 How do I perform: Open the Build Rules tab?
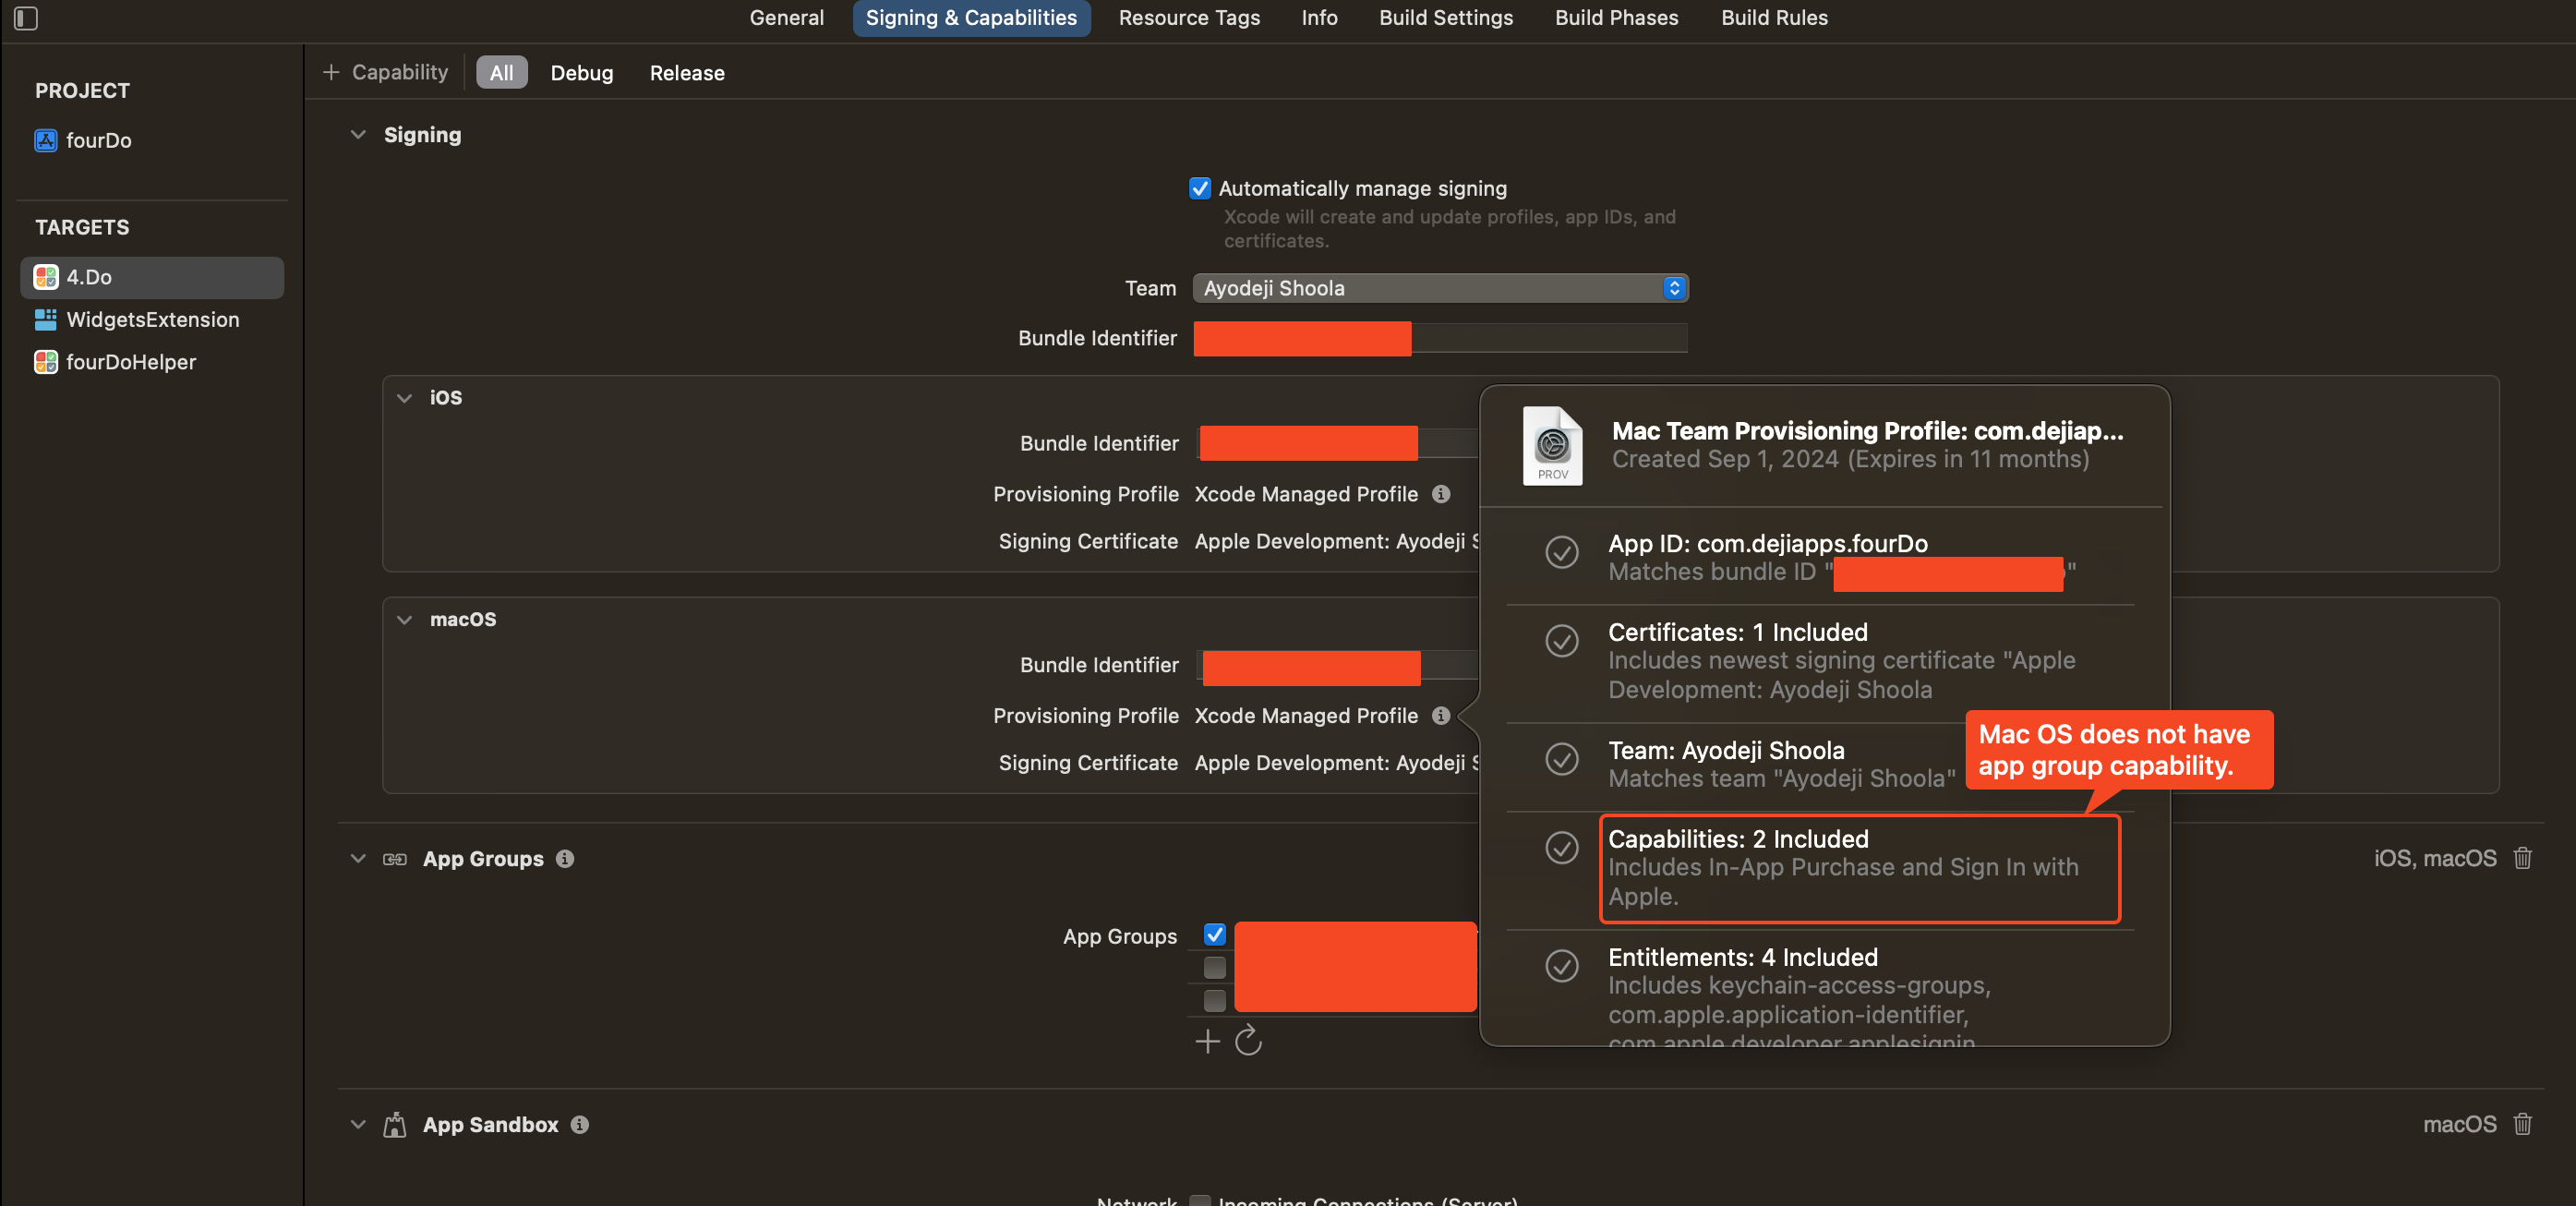click(1774, 18)
